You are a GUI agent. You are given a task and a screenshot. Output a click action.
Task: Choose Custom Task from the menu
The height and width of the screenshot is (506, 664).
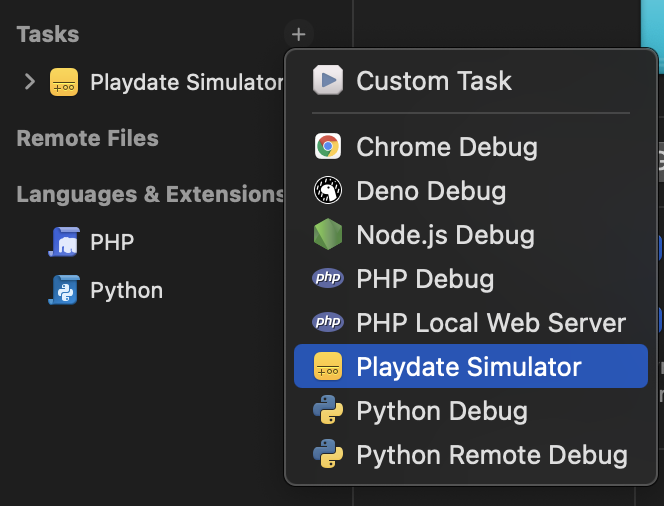[x=471, y=80]
